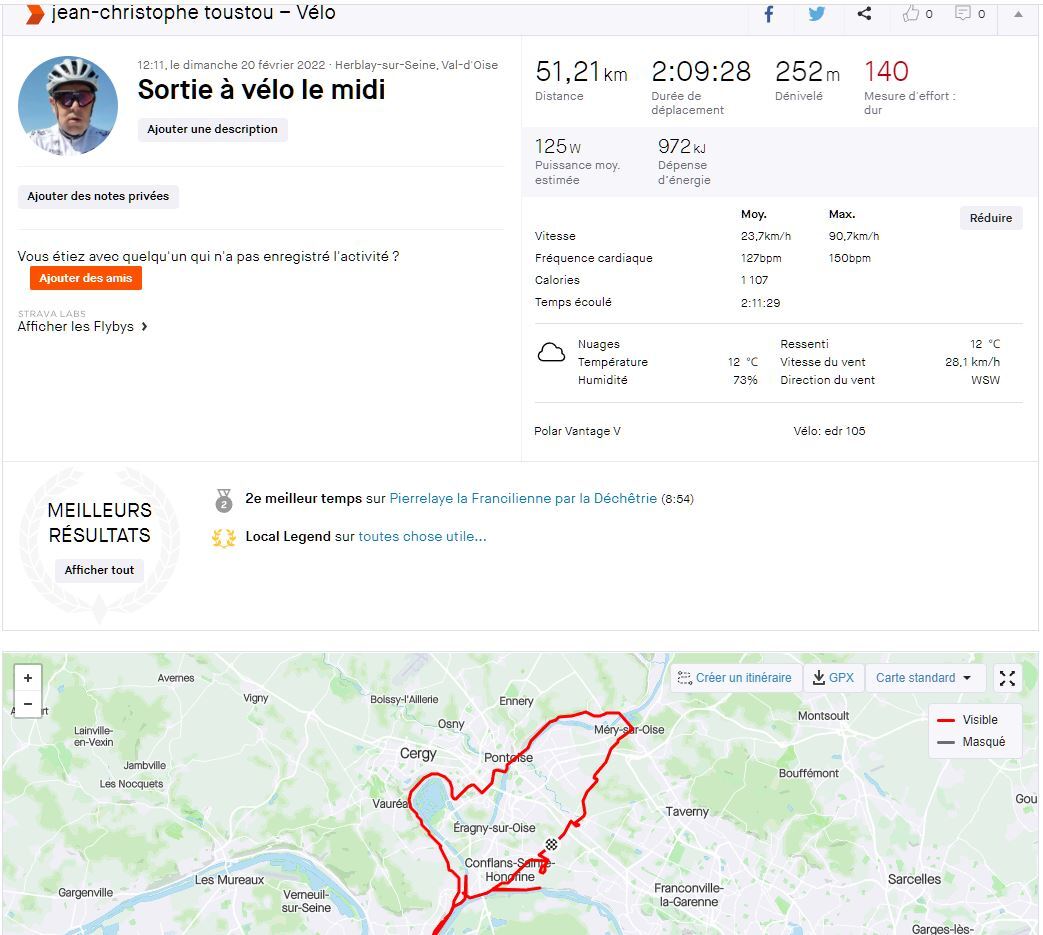
Task: Zoom out on the map
Action: tap(28, 704)
